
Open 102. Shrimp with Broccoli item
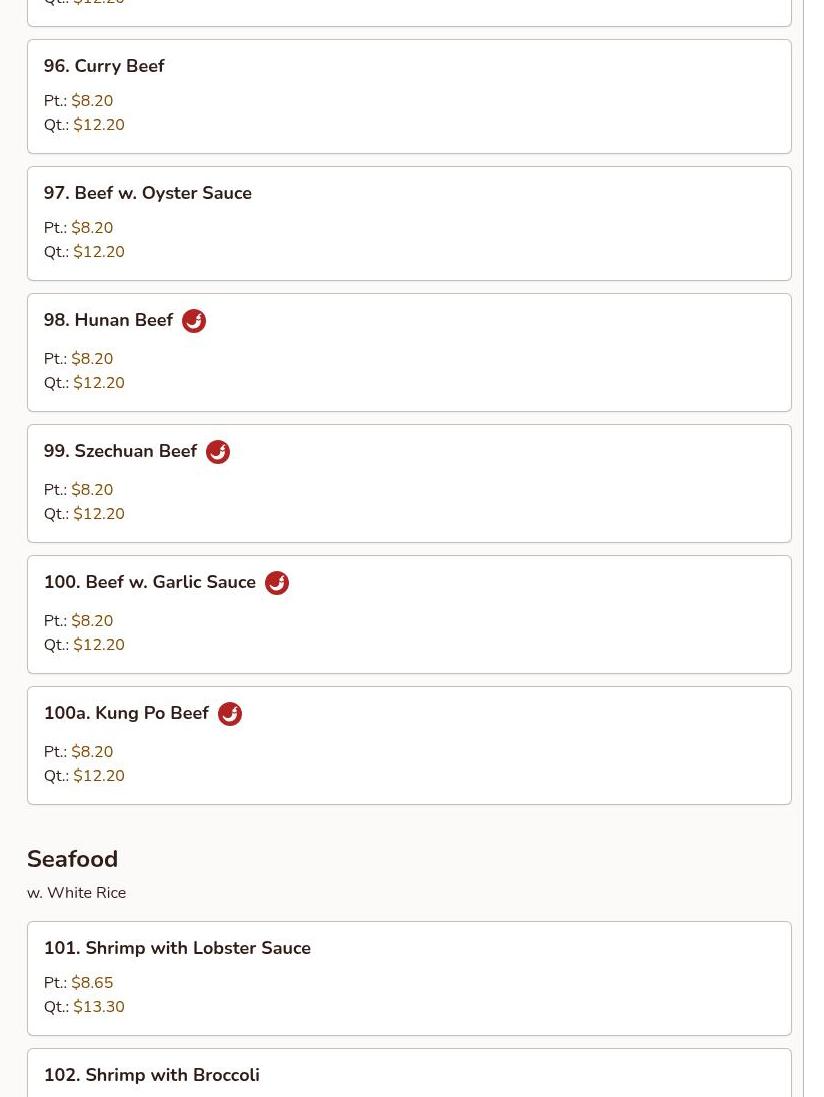152,1075
